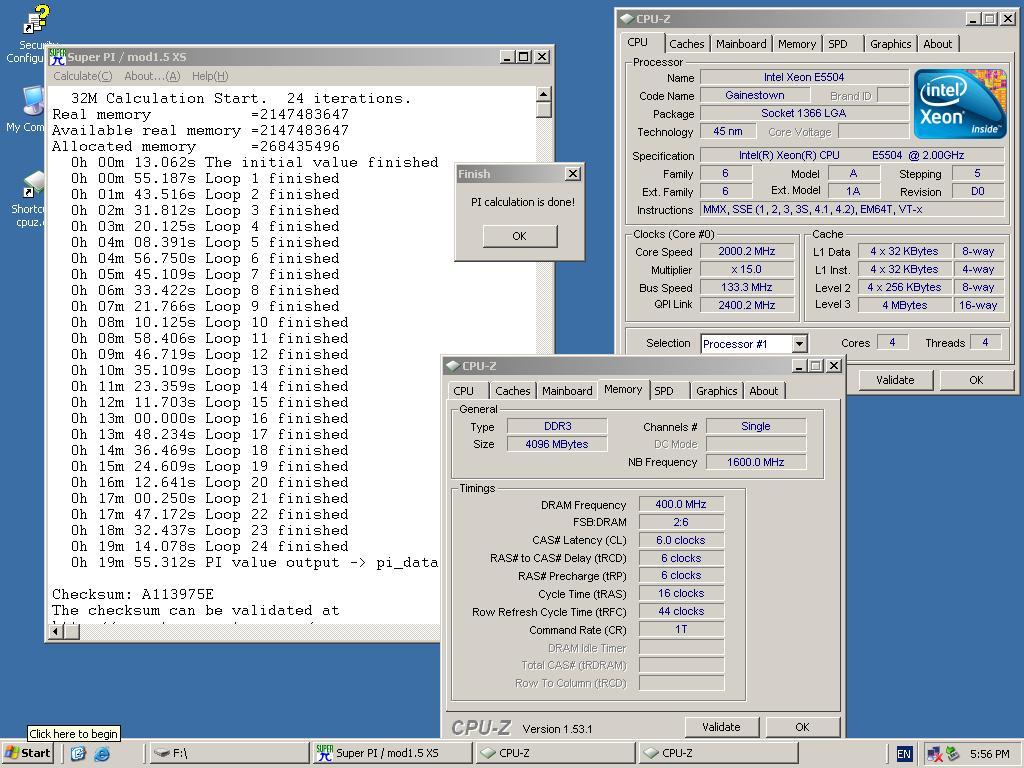Select the cpuz shortcut desktop icon

coord(34,185)
